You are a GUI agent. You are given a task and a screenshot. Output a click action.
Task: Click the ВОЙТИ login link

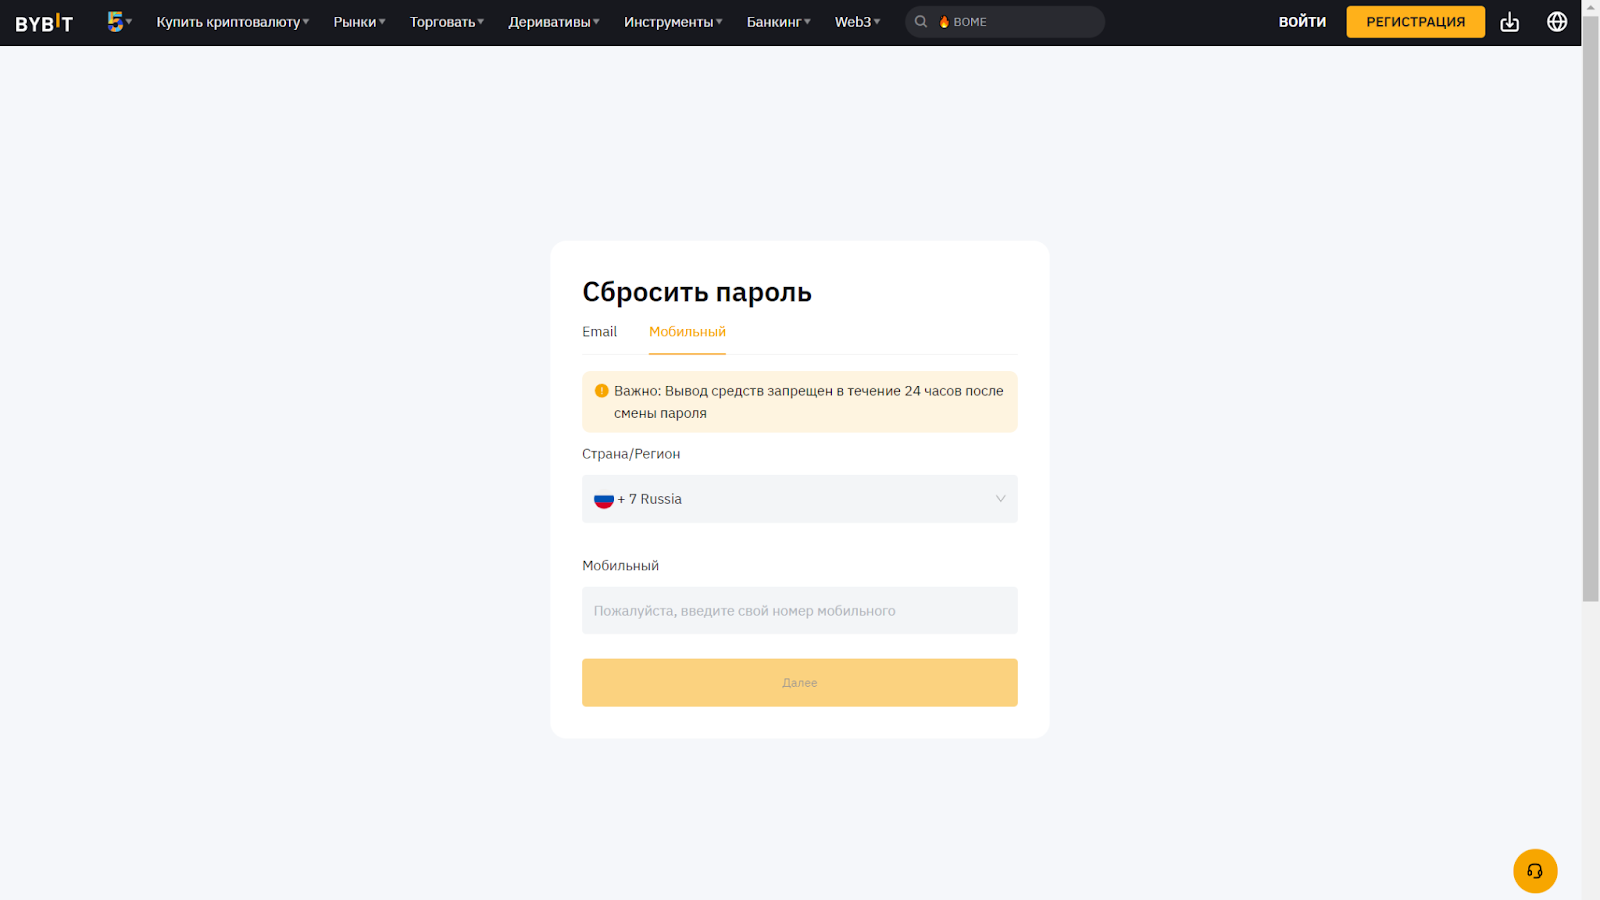point(1302,22)
